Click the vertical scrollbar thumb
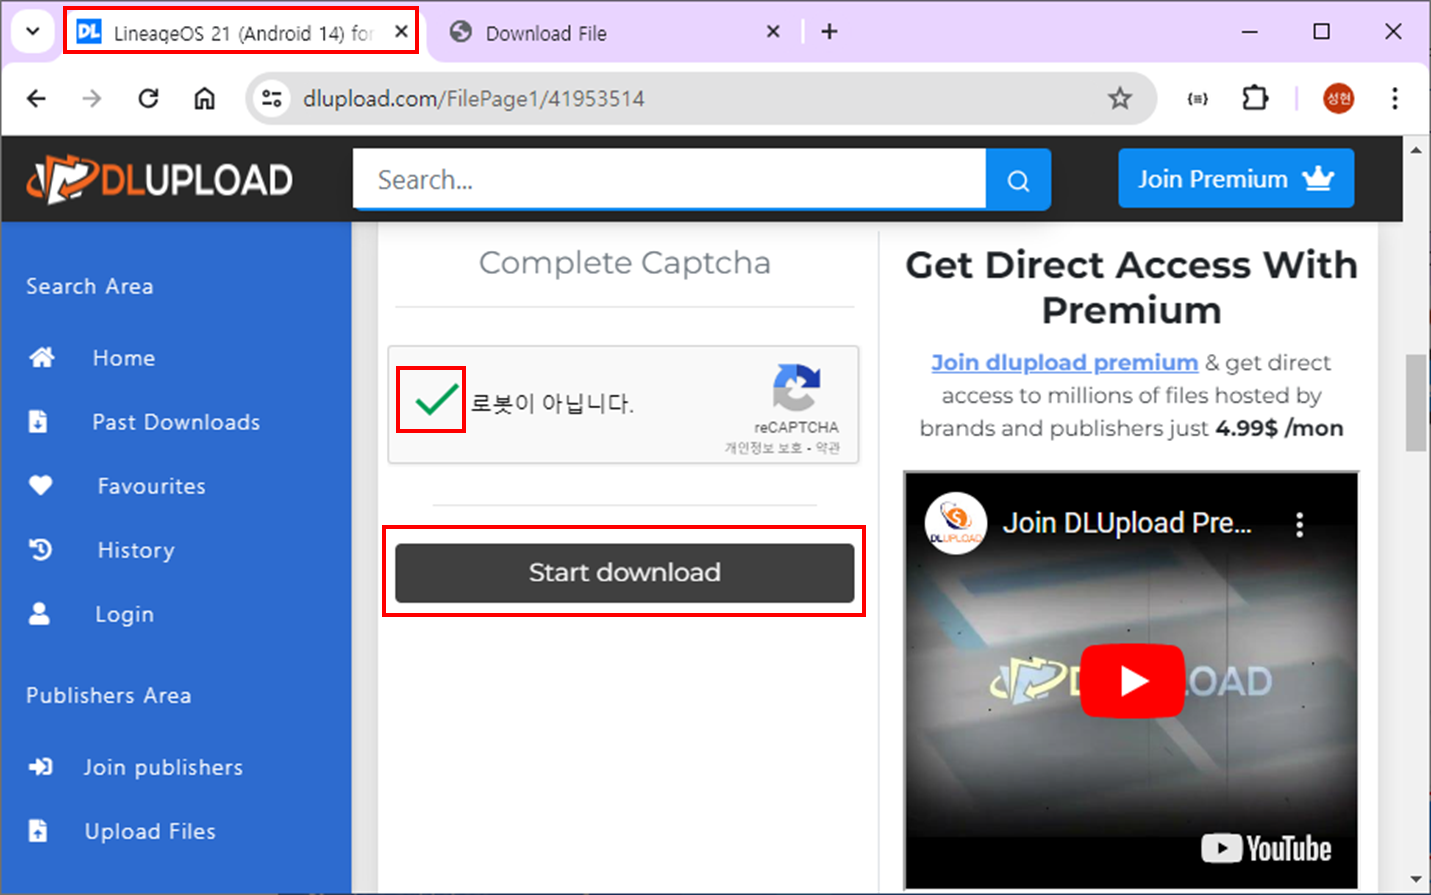This screenshot has width=1431, height=895. [1416, 403]
